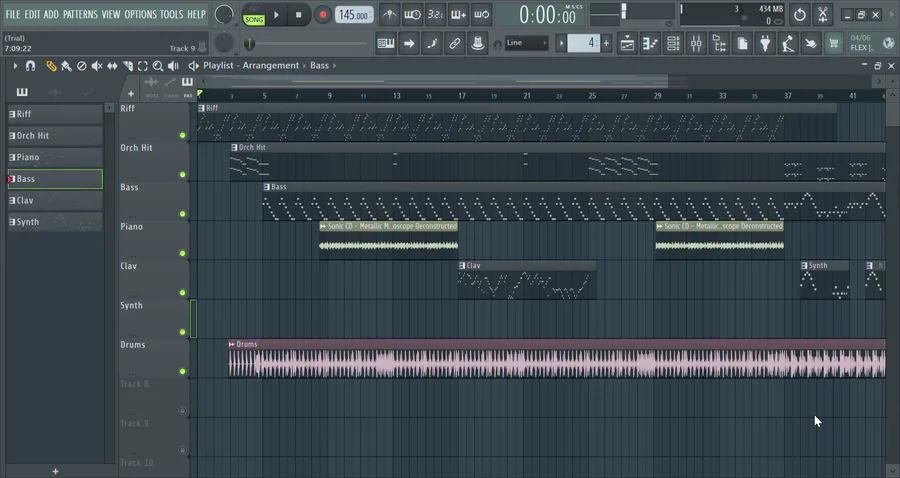Mute the Drums track green light
Screen dimensions: 900x478
click(183, 372)
